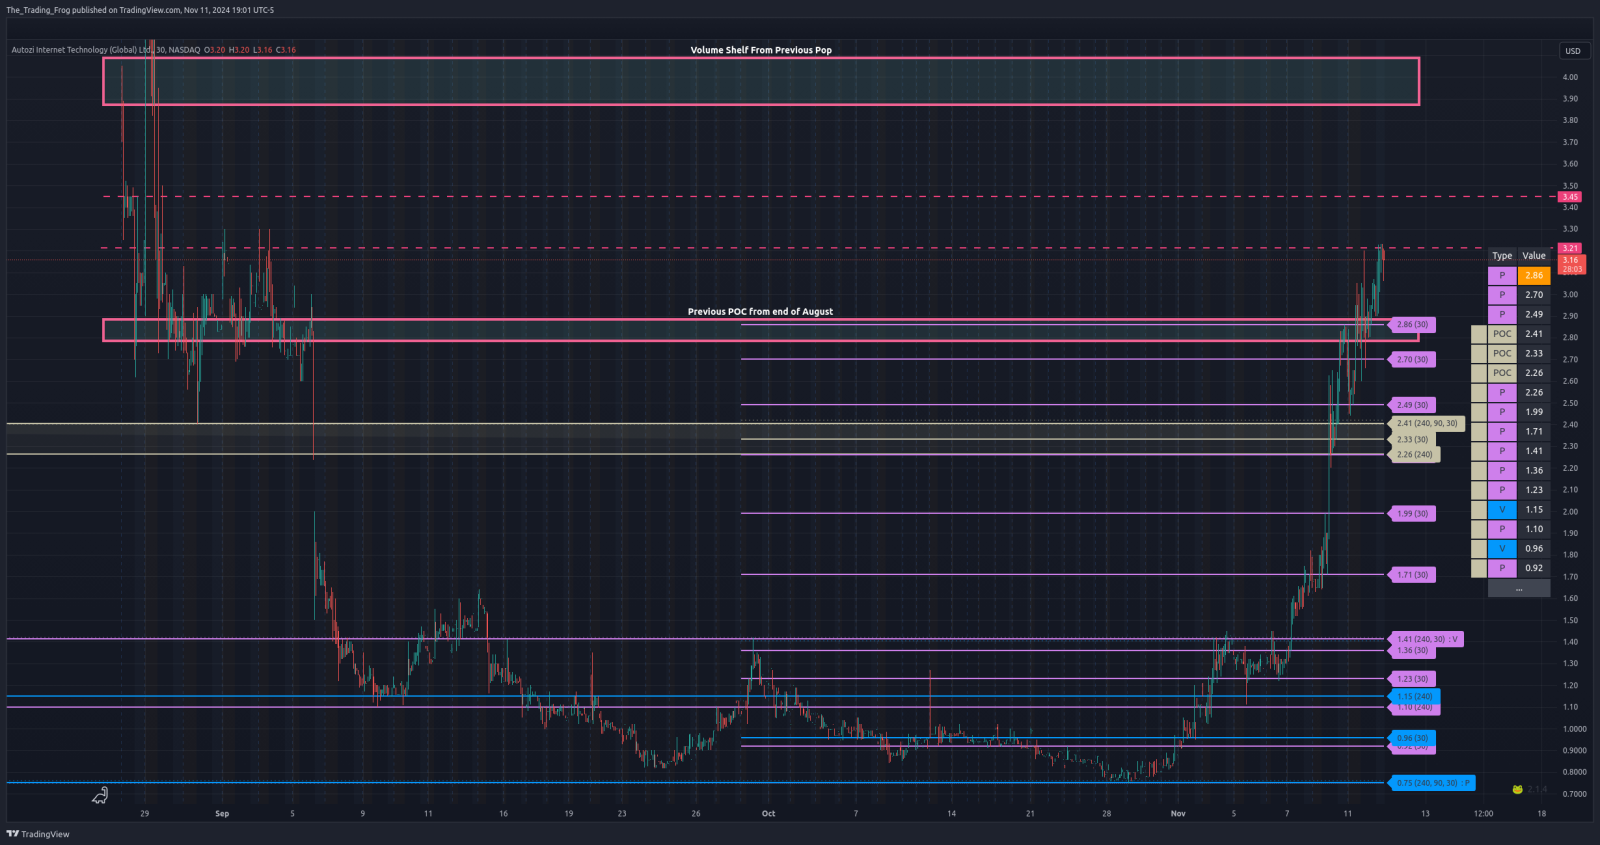Select the blue 1.15 (240) level label
Image resolution: width=1600 pixels, height=845 pixels.
click(x=1414, y=697)
